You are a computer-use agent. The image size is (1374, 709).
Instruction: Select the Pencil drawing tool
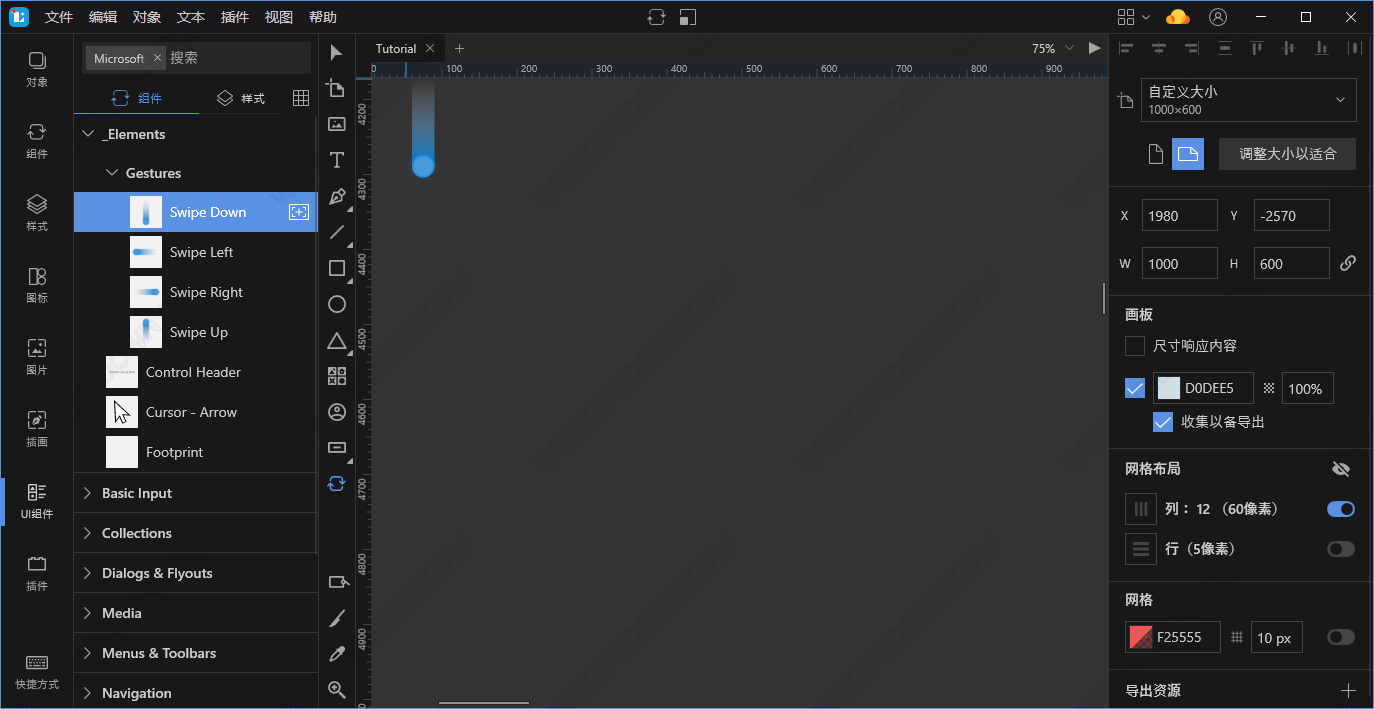[x=337, y=618]
